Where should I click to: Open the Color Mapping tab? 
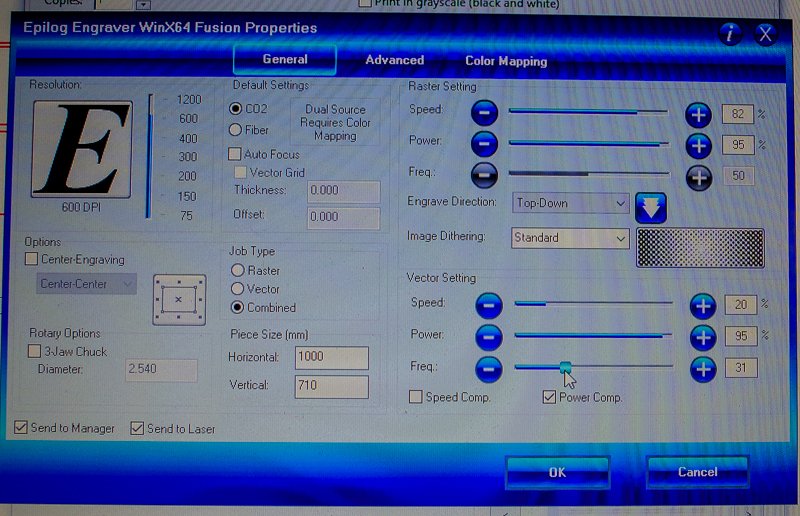click(x=506, y=61)
